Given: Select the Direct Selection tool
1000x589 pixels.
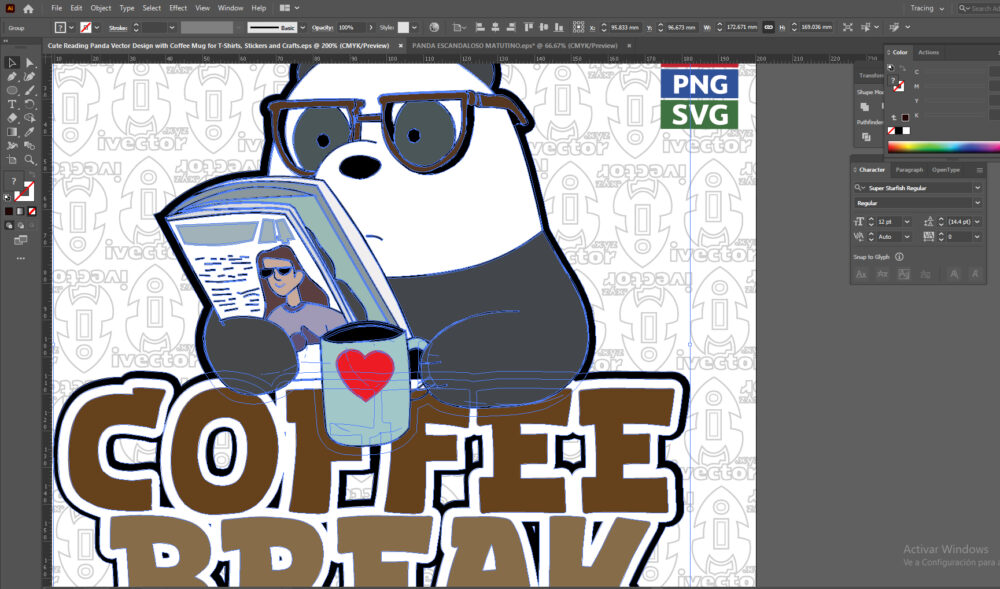Looking at the screenshot, I should coord(29,62).
